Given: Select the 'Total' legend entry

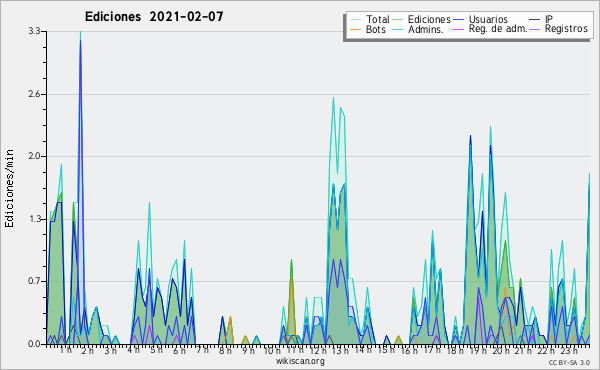Looking at the screenshot, I should [378, 19].
